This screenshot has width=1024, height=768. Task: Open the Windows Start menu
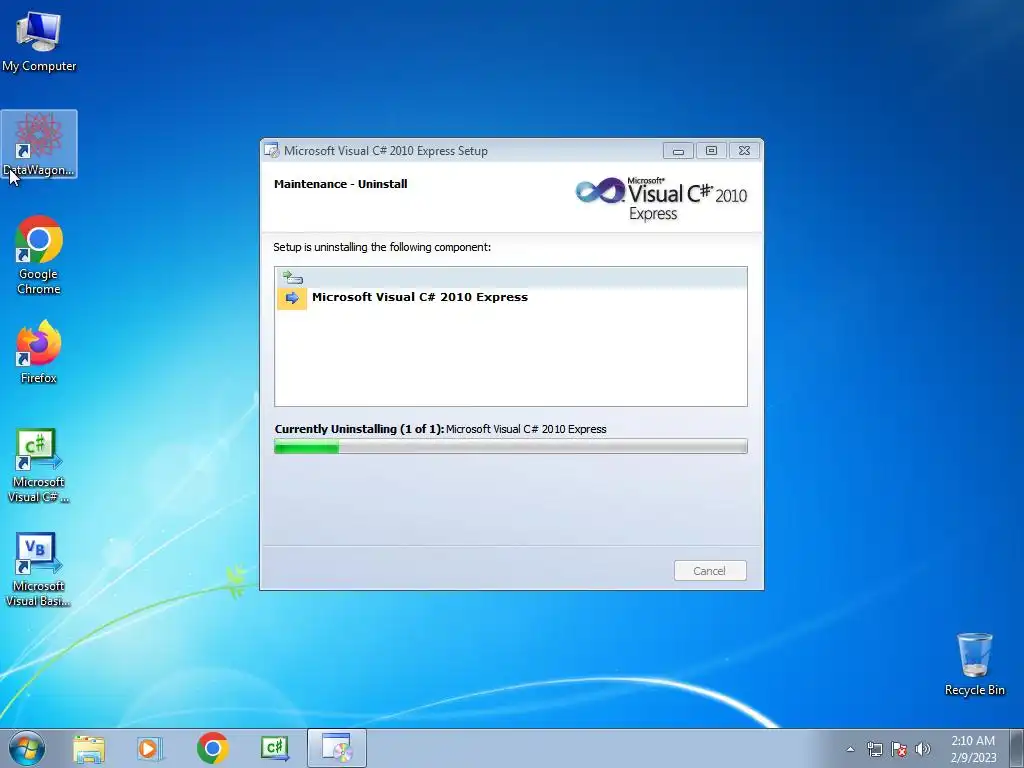pos(27,748)
